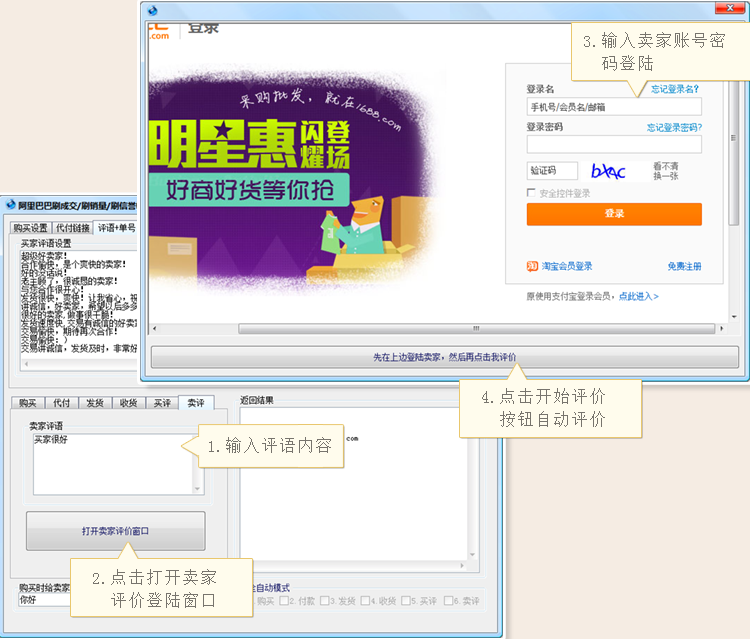Click the 好商好货等你抢 banner text

pos(249,190)
